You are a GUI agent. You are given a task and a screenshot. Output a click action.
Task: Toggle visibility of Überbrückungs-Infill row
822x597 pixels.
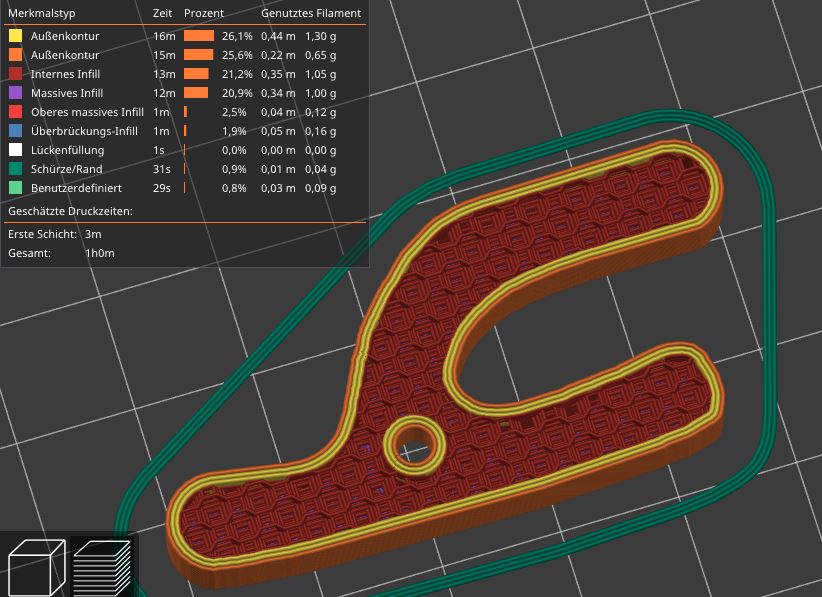pos(186,131)
